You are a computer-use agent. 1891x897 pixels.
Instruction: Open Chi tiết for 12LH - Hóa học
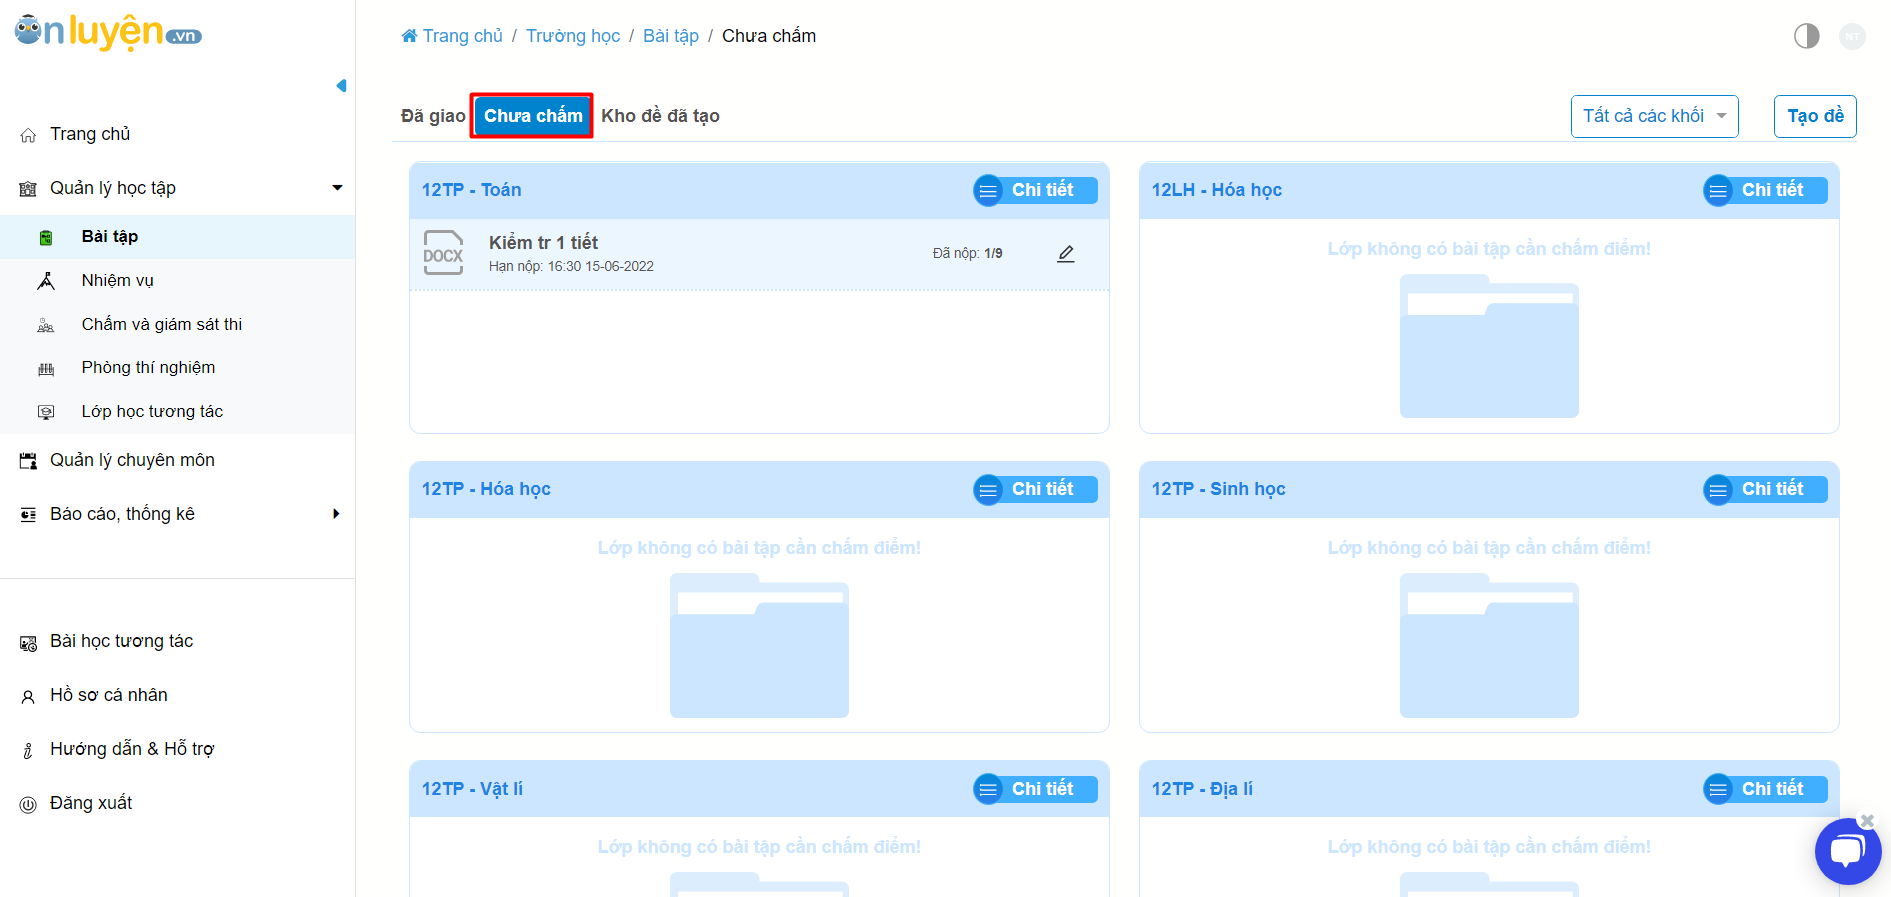(1765, 190)
